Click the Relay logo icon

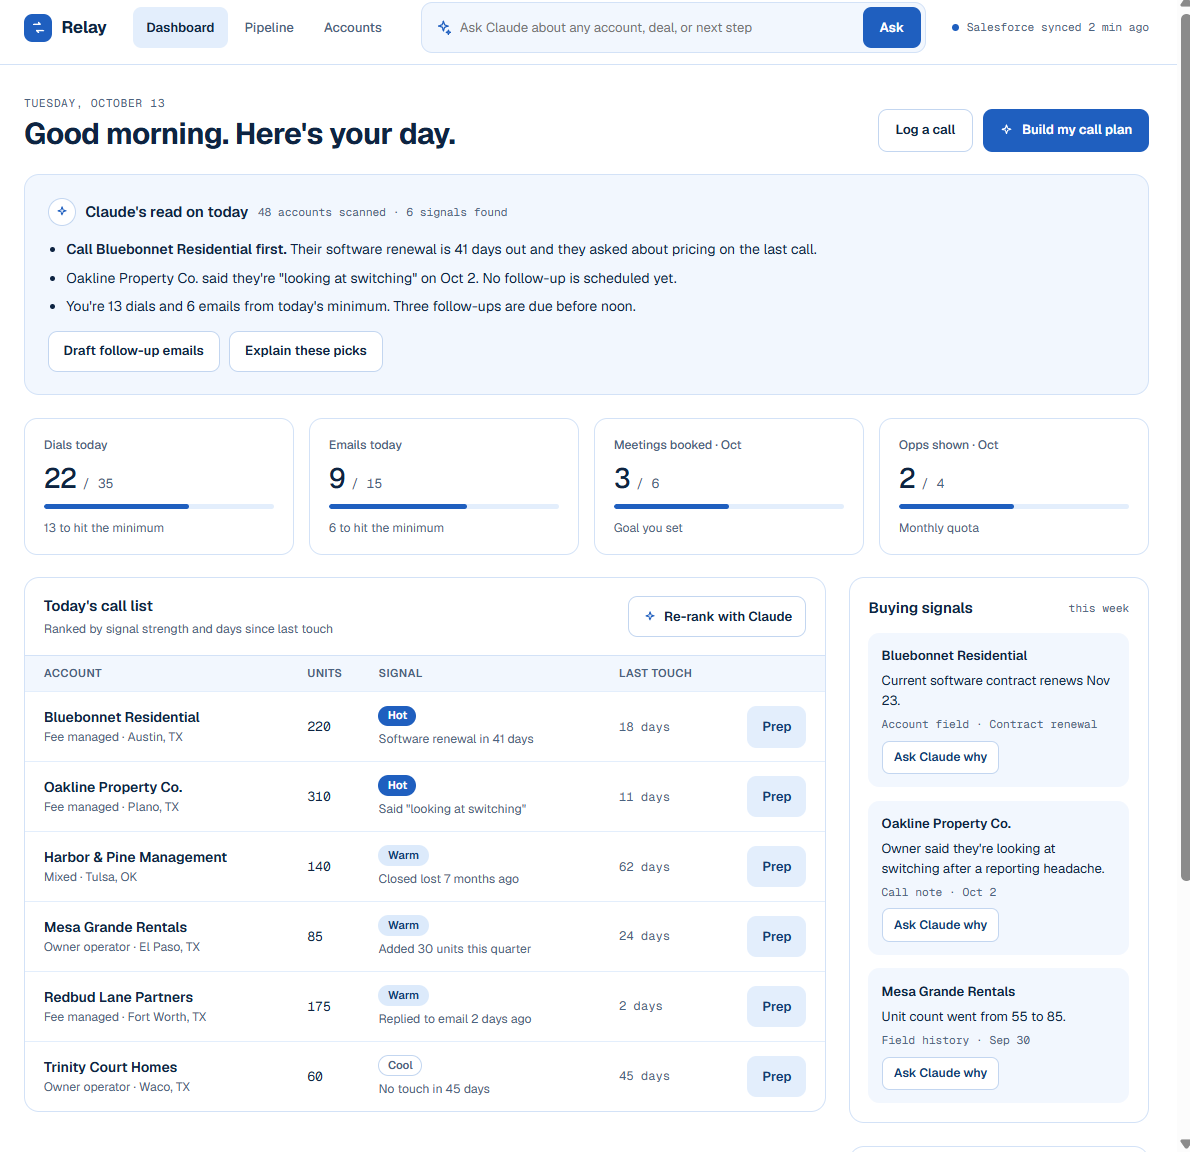[x=38, y=28]
